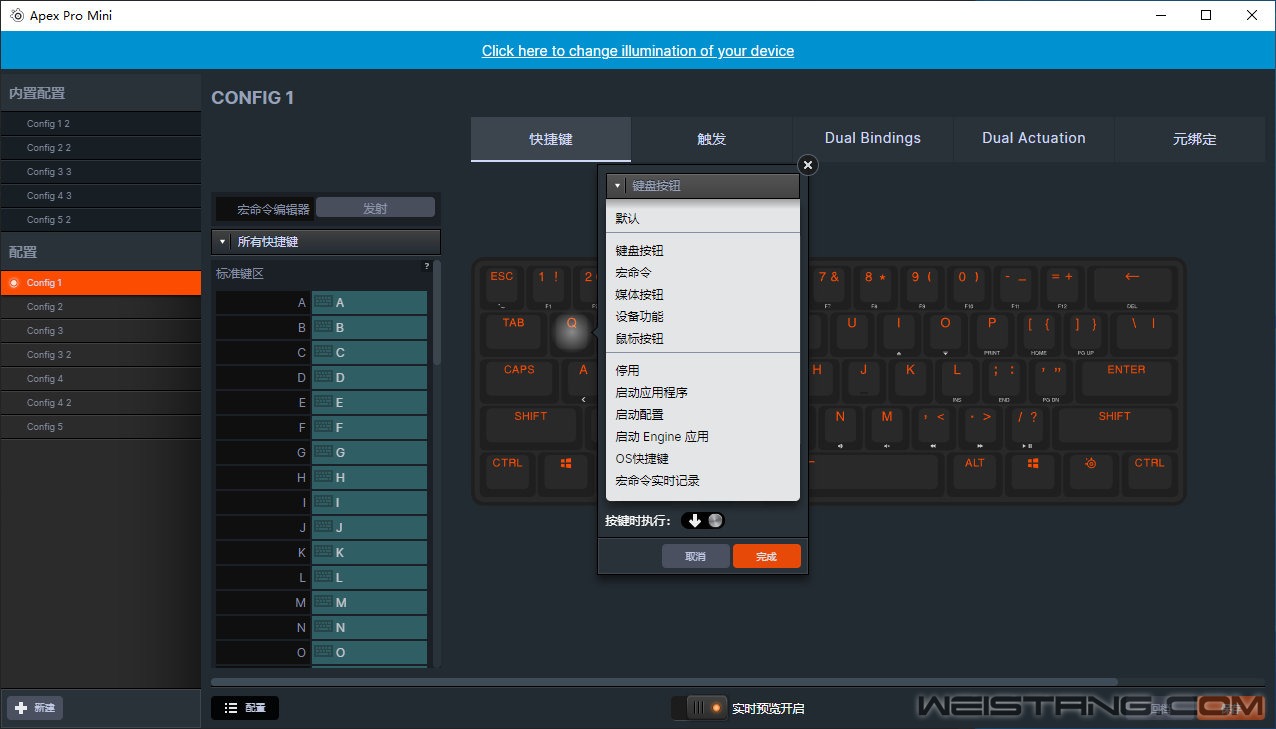
Task: Select Config 2 in 配置 list
Action: pos(100,307)
